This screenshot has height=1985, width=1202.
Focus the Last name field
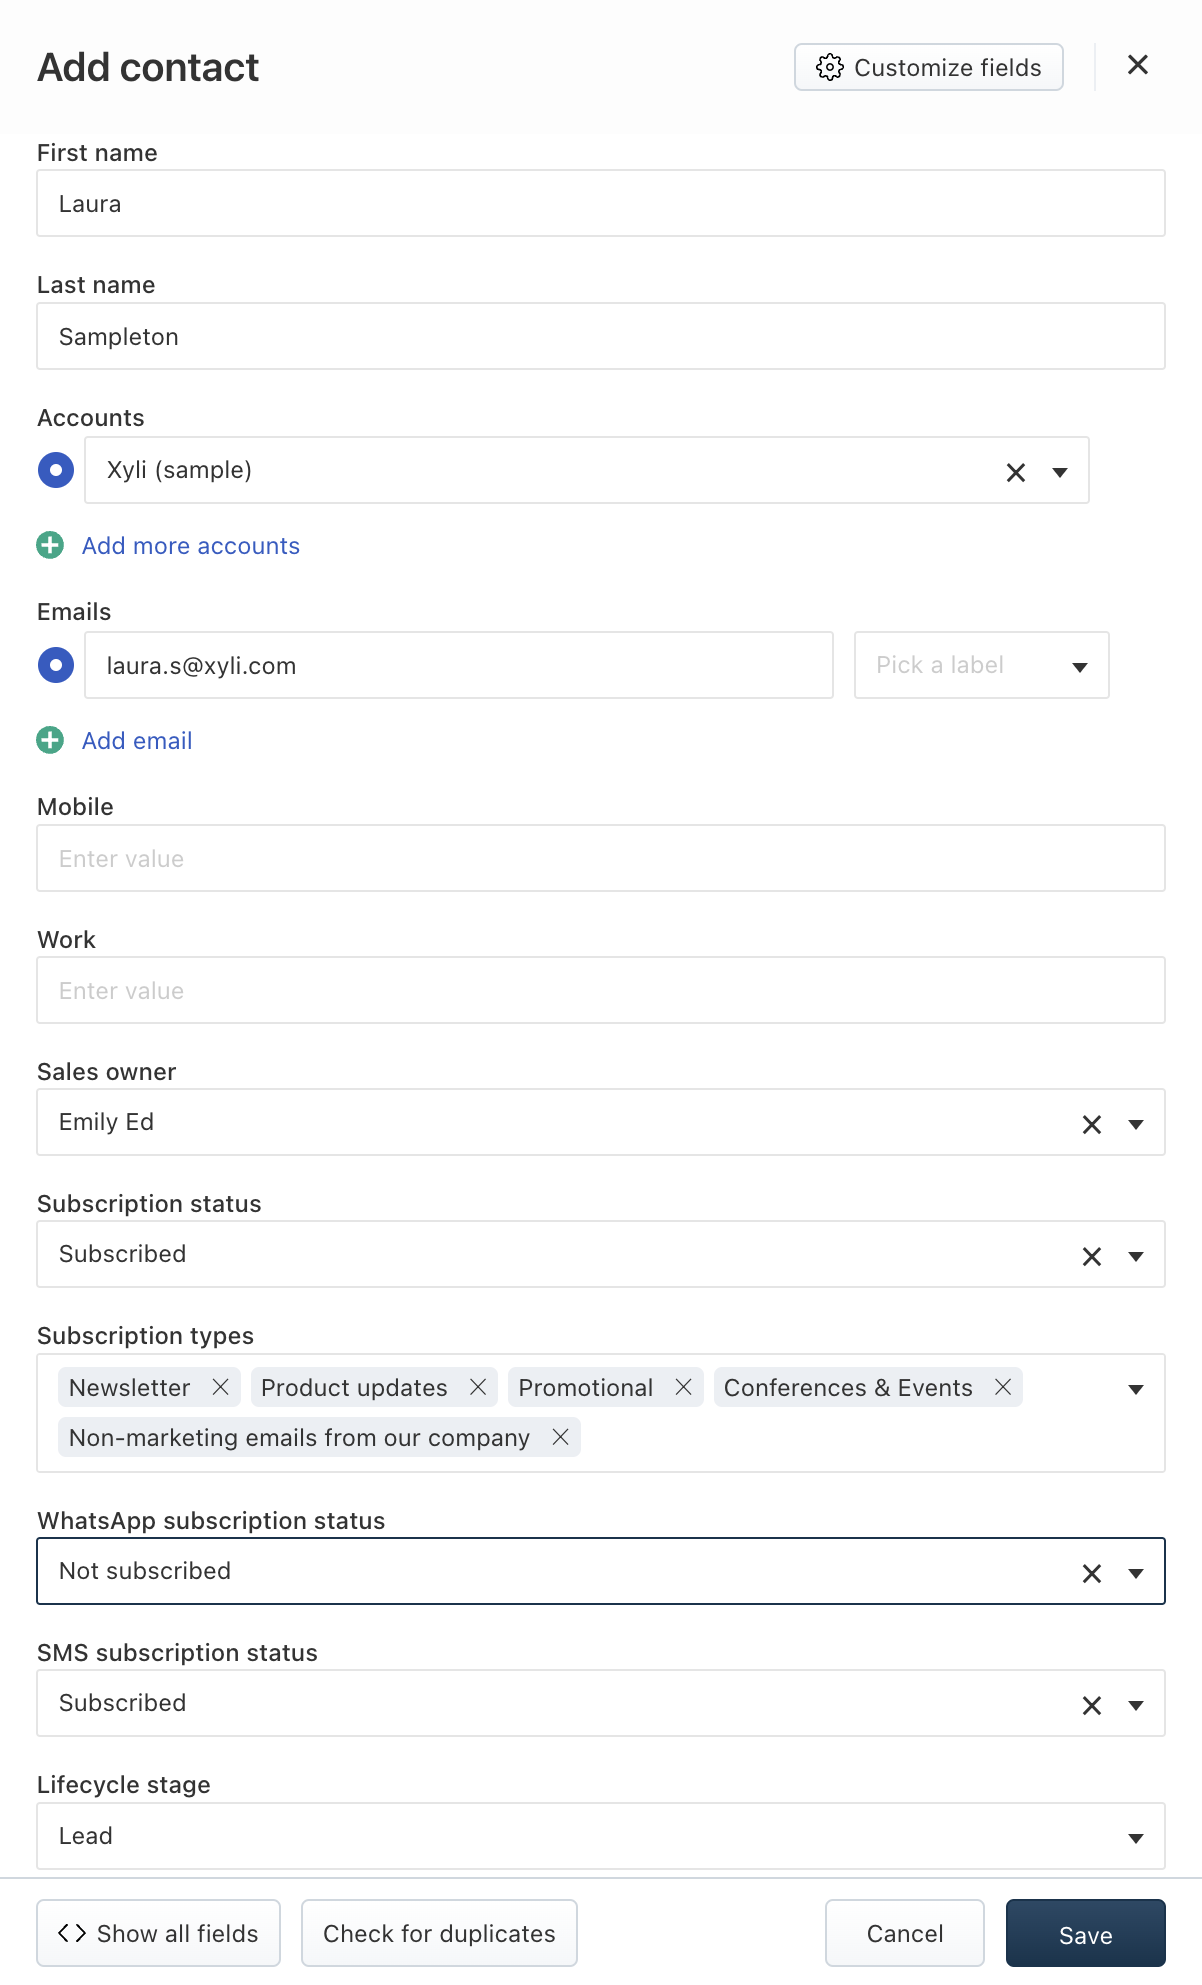[x=601, y=336]
